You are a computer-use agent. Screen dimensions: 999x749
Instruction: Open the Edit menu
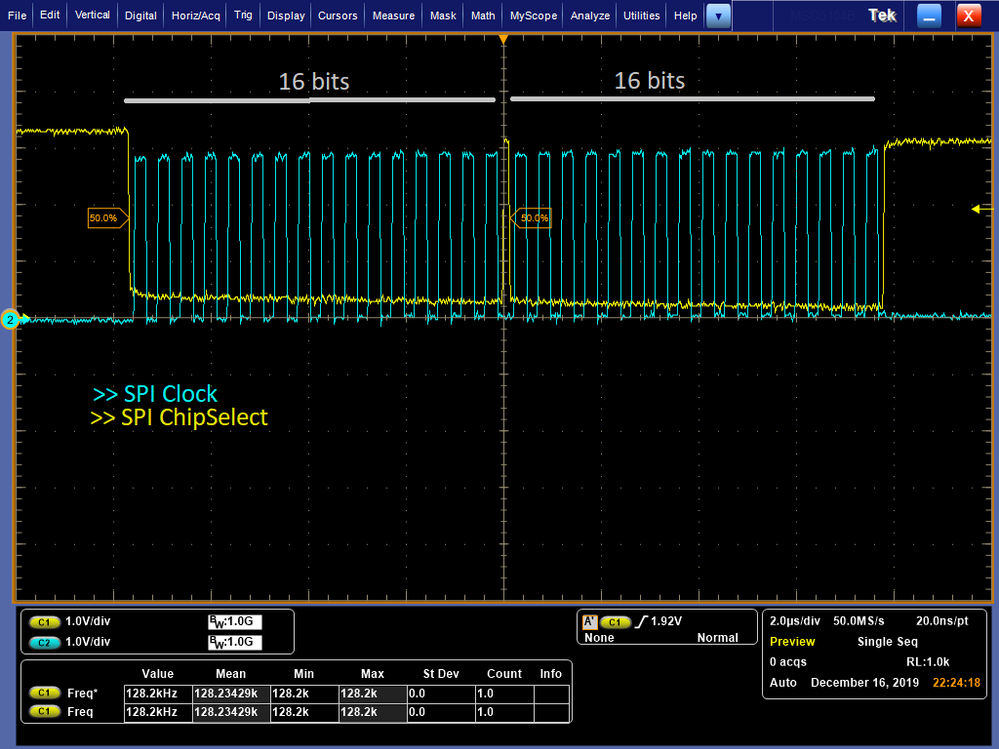click(x=50, y=15)
